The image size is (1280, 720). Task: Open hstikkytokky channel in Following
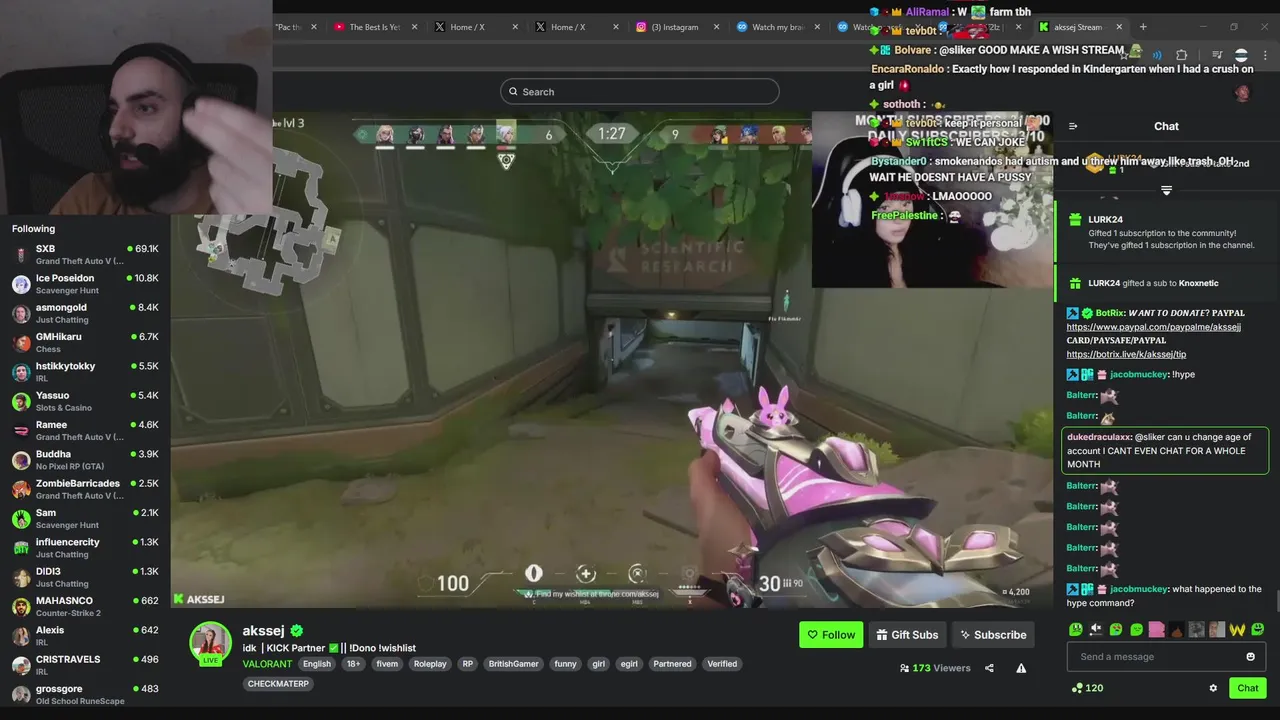coord(85,372)
